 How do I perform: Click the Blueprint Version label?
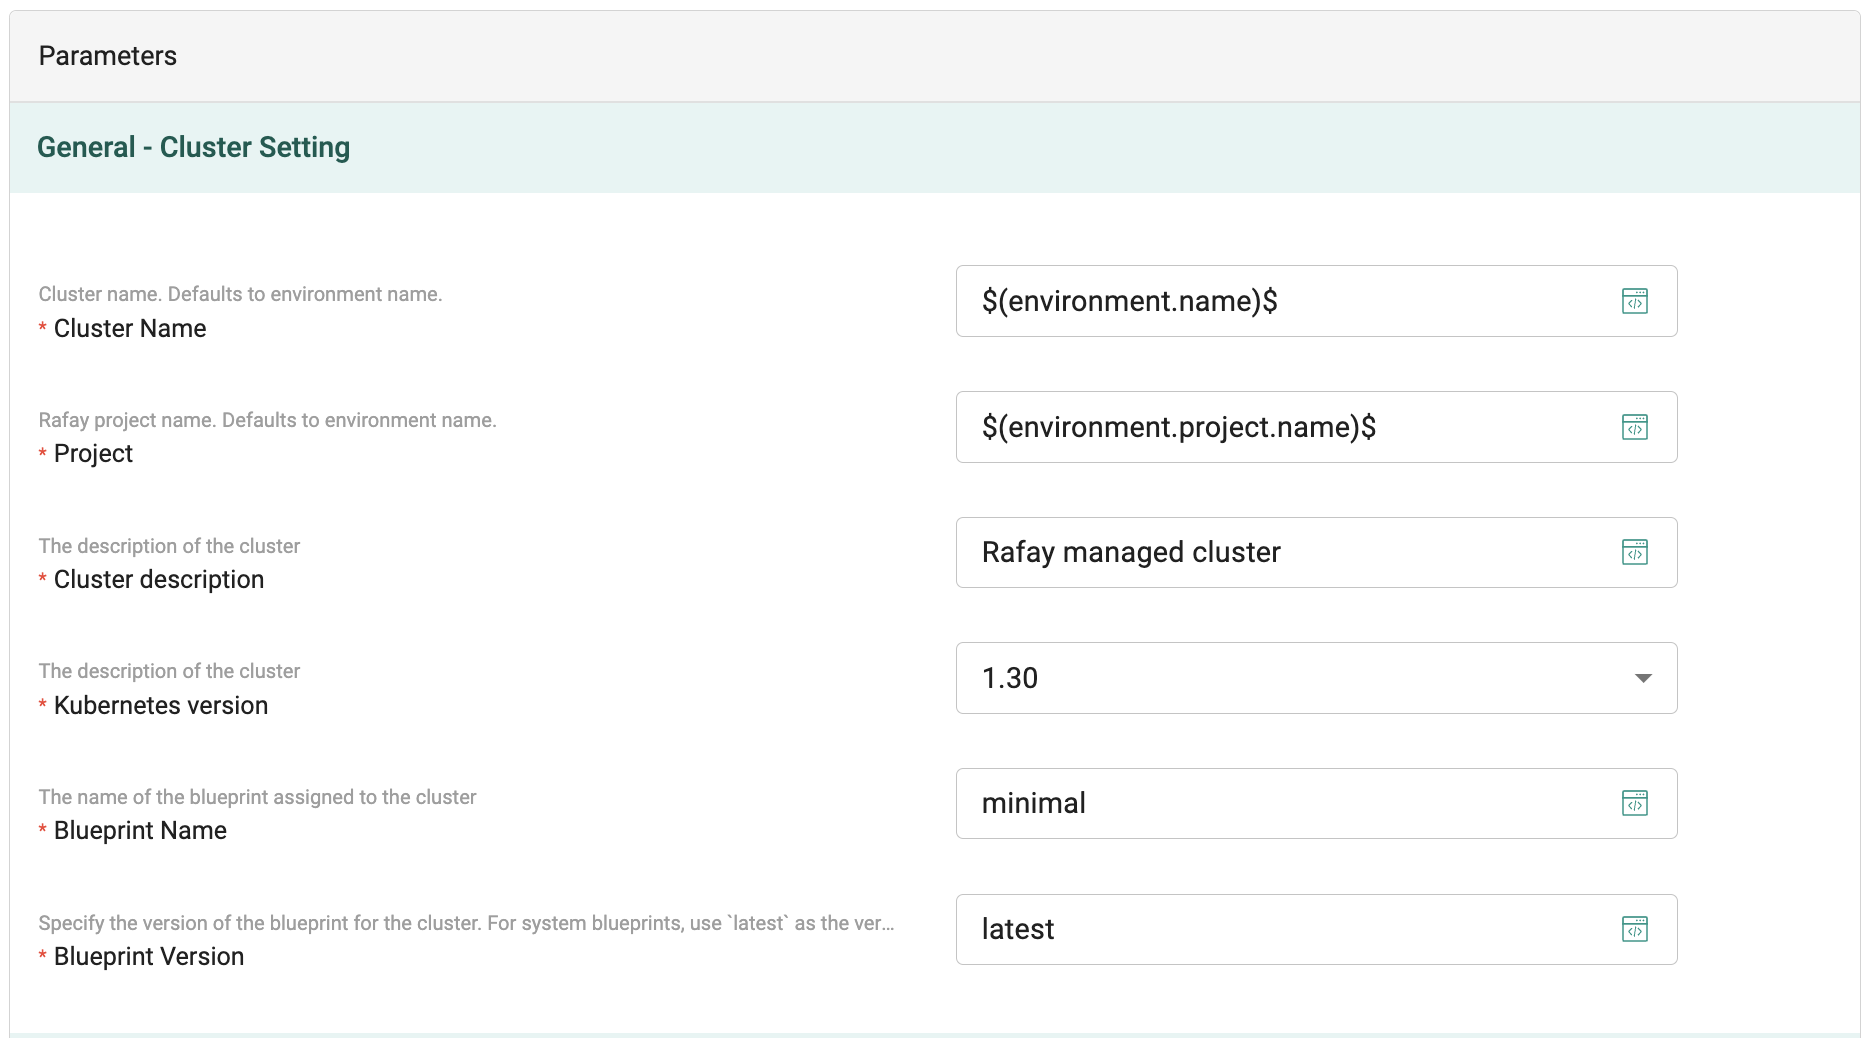tap(149, 956)
